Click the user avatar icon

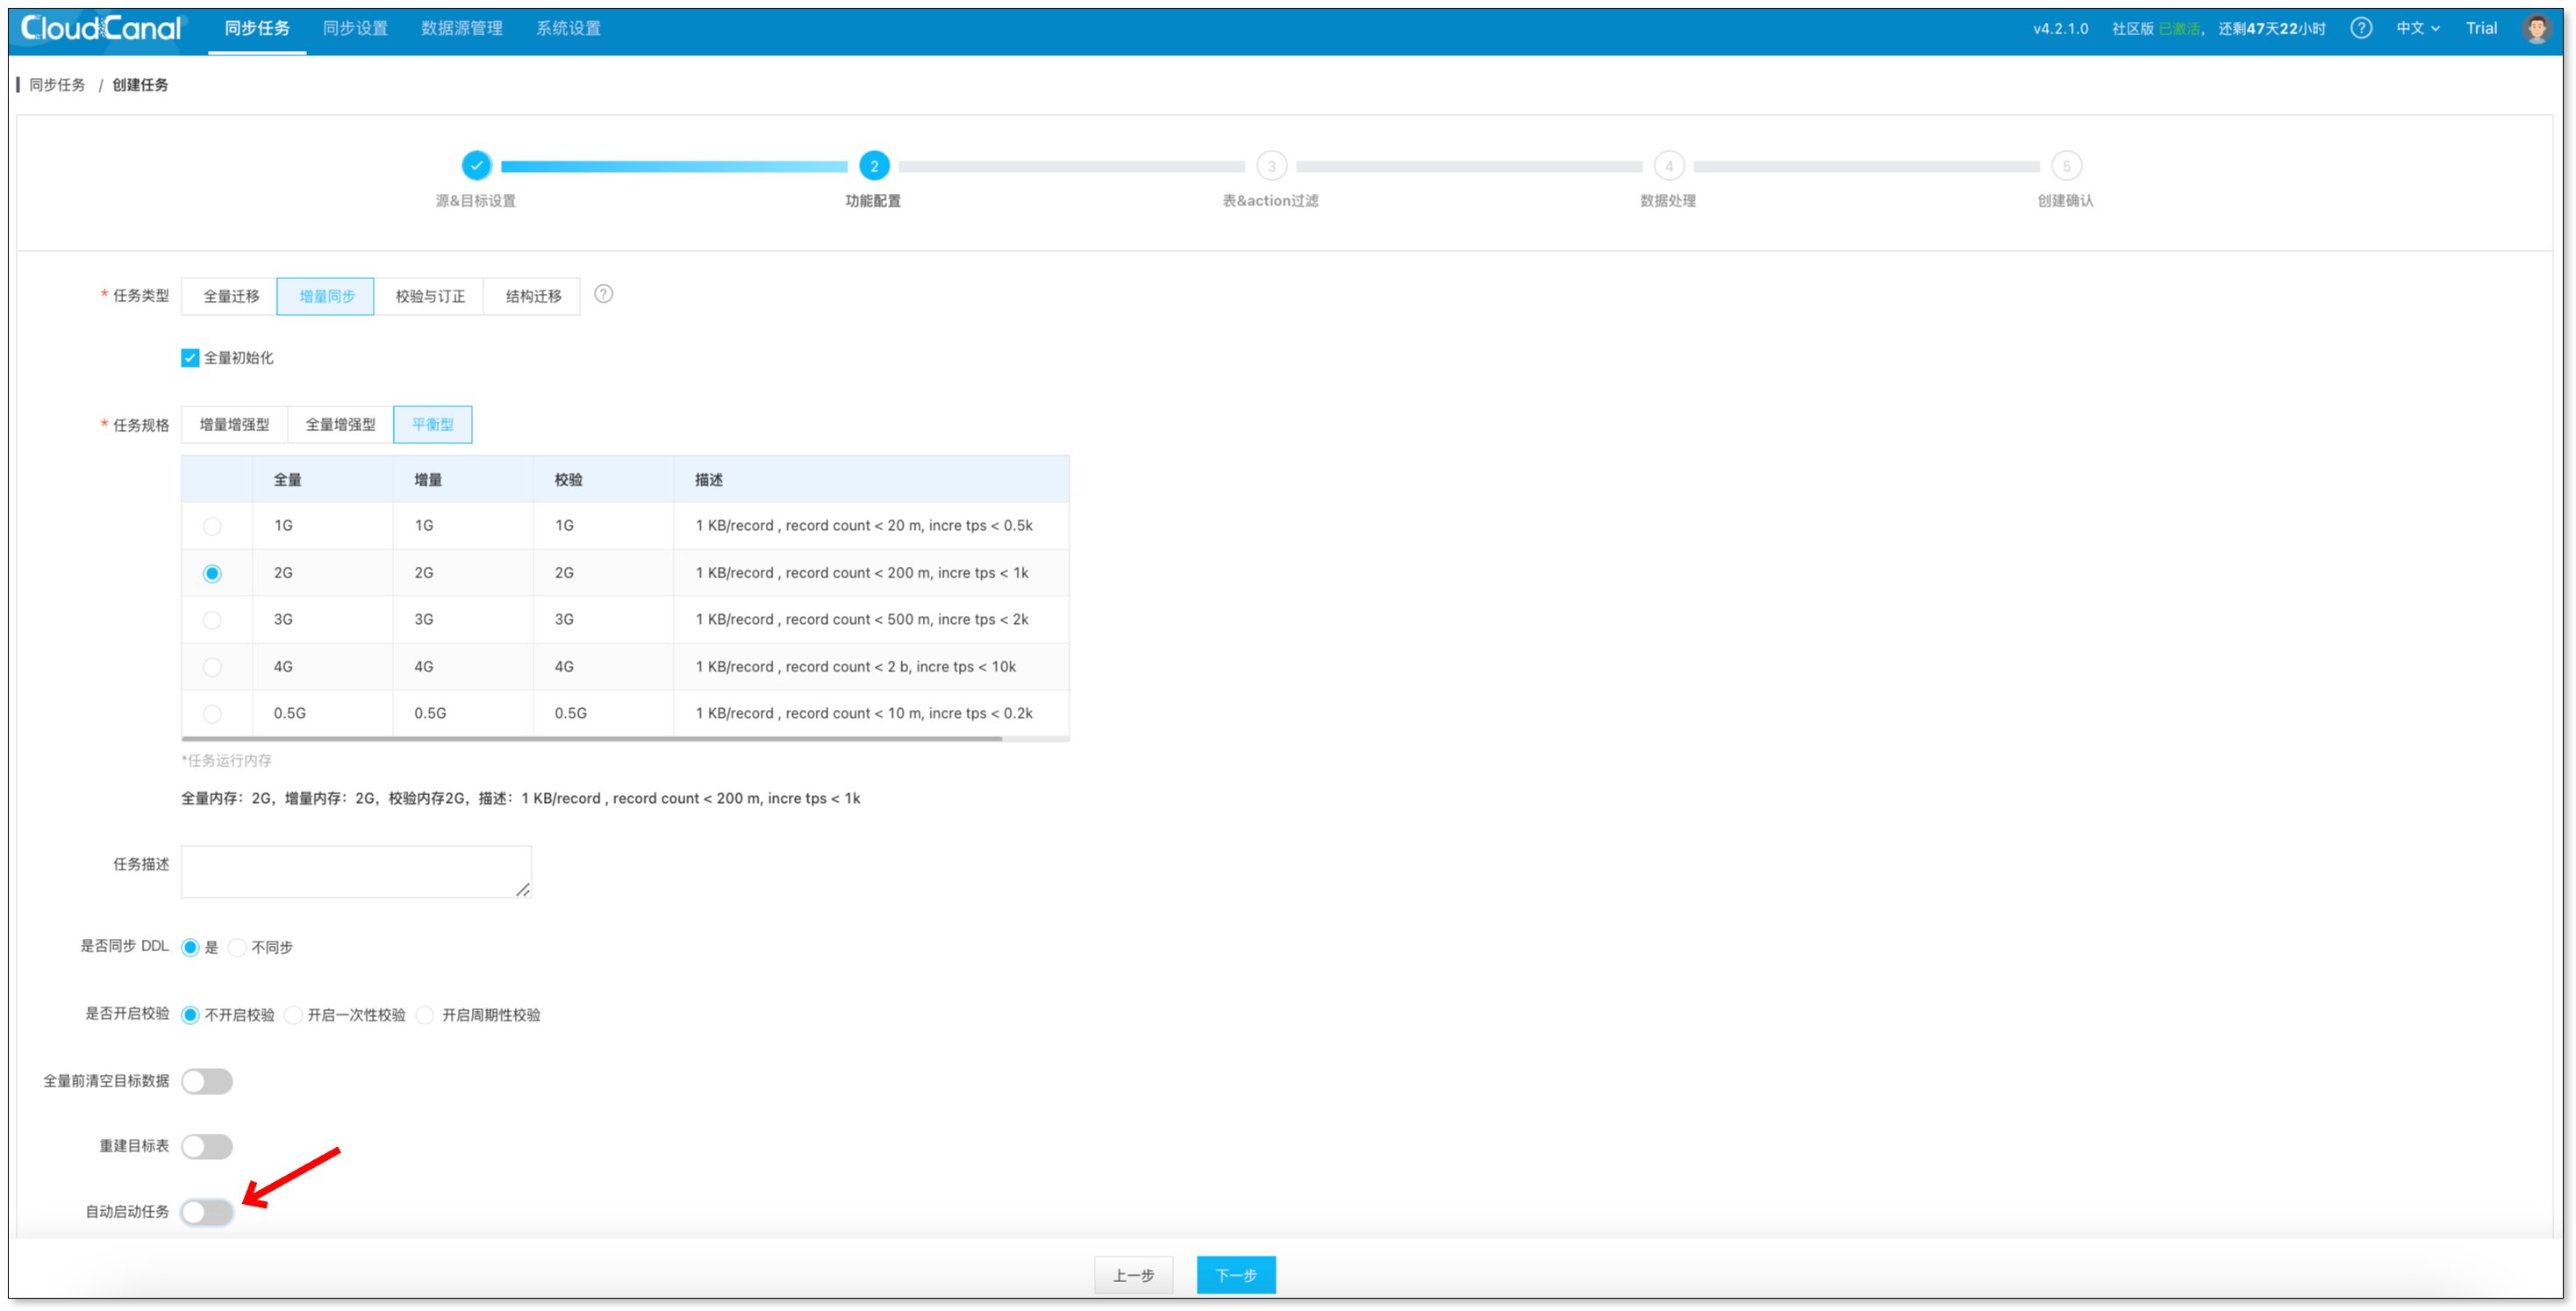click(2536, 28)
